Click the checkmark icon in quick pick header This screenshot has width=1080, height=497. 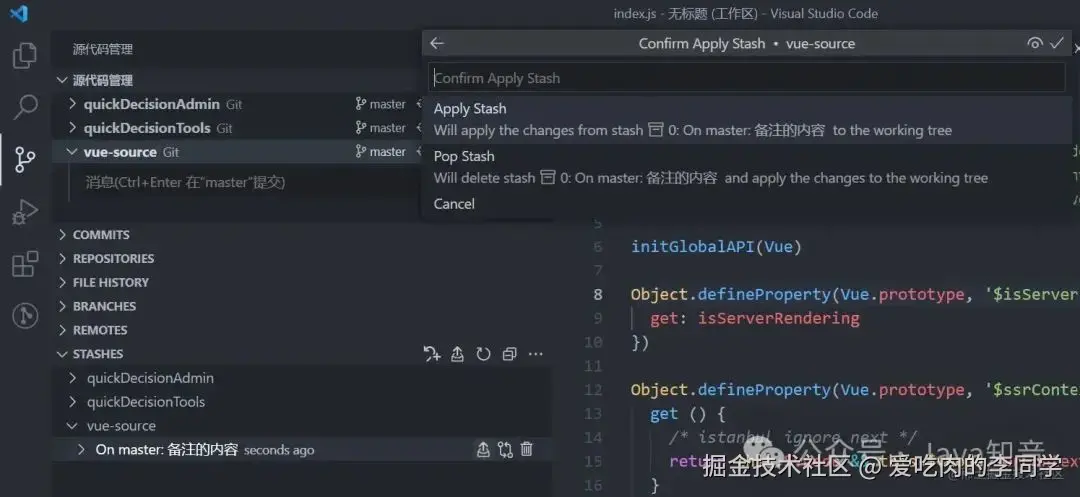(x=1057, y=43)
